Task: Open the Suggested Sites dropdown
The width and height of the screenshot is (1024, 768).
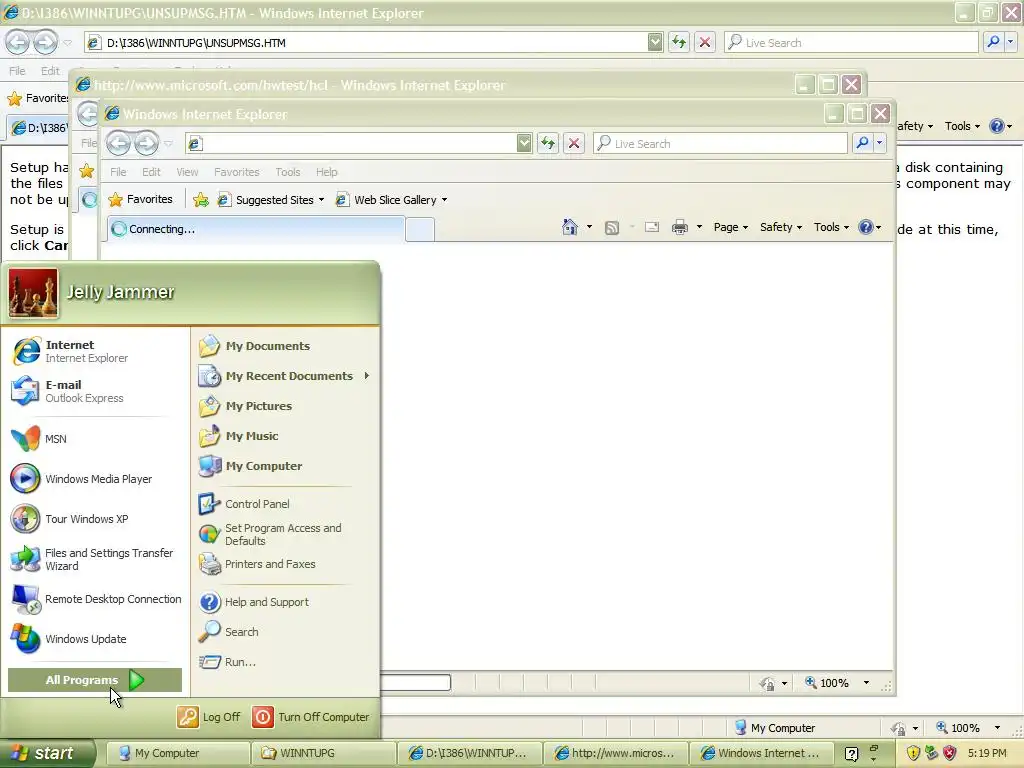Action: pos(321,200)
